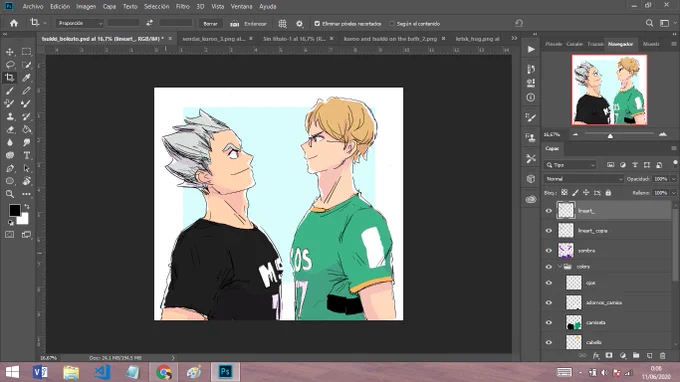The width and height of the screenshot is (680, 382).
Task: Open crop settings gear icon
Action: click(x=300, y=24)
